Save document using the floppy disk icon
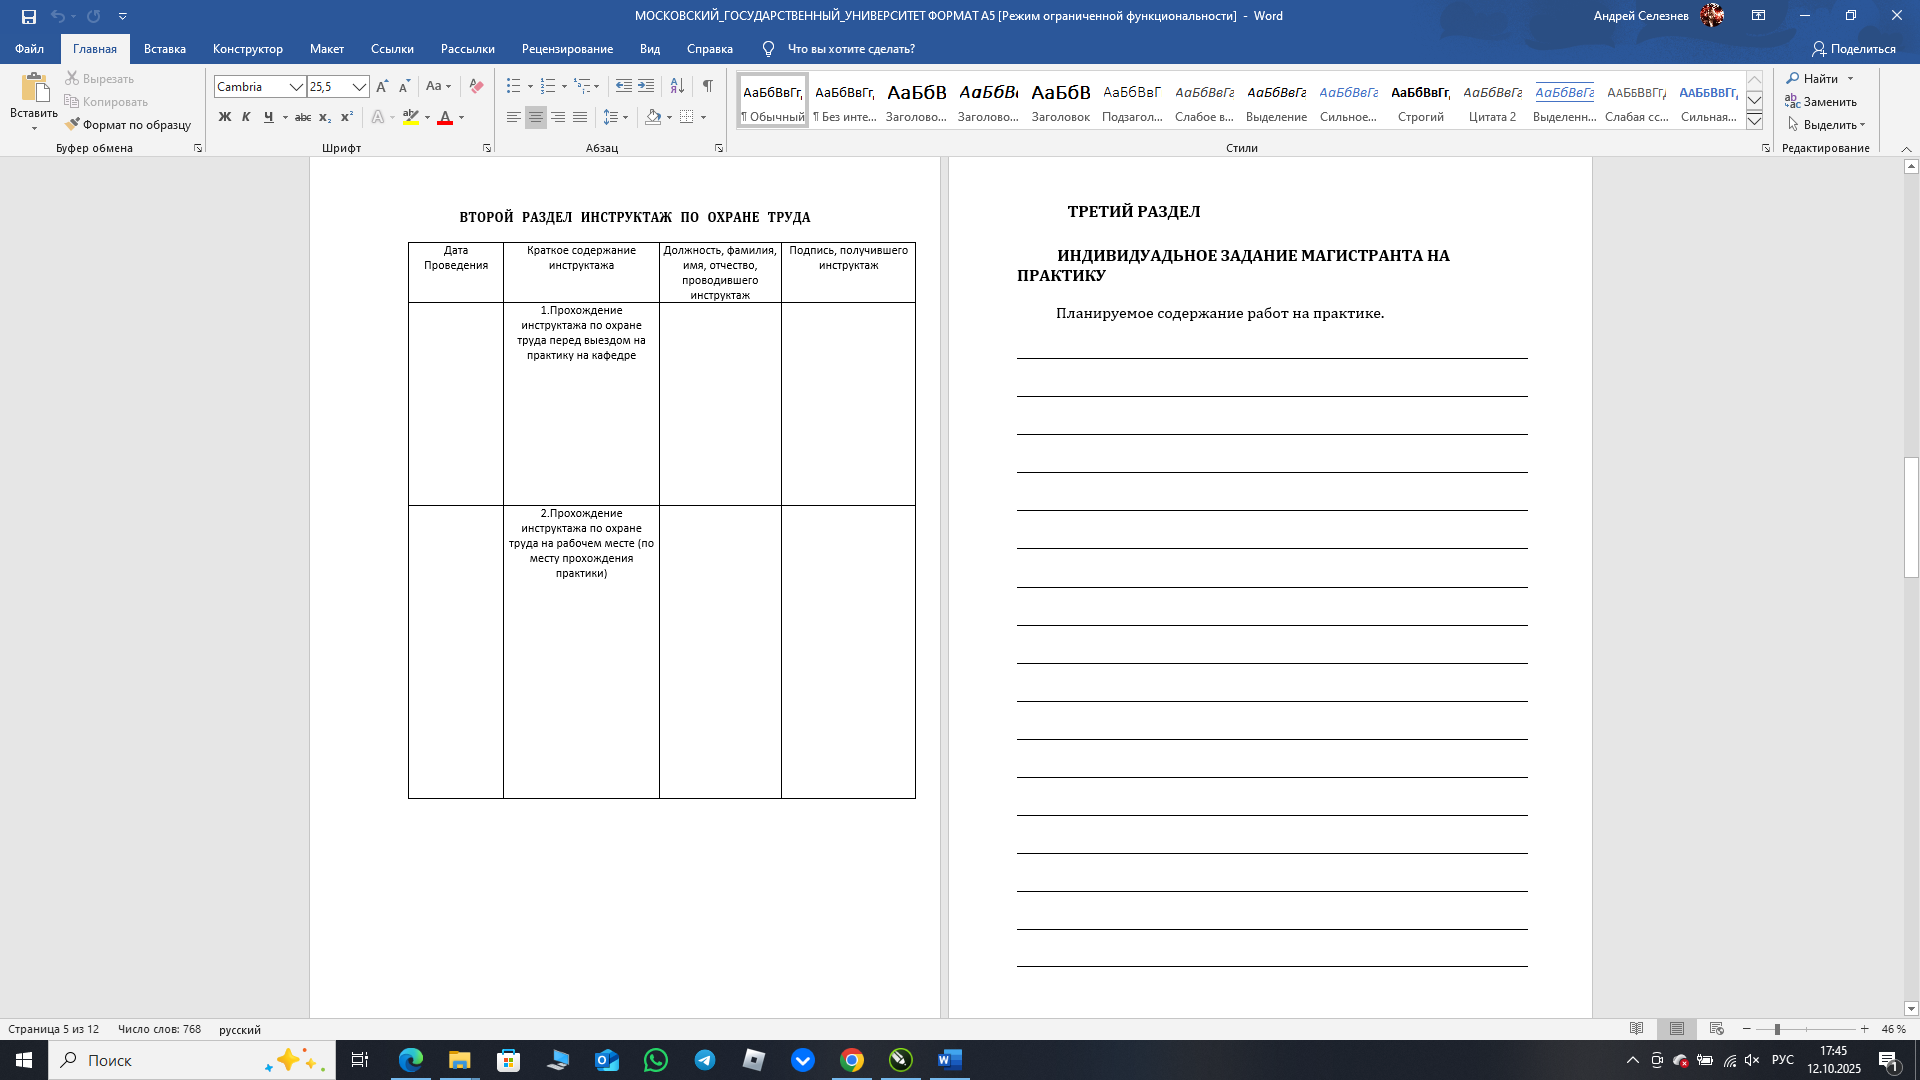 (x=29, y=16)
